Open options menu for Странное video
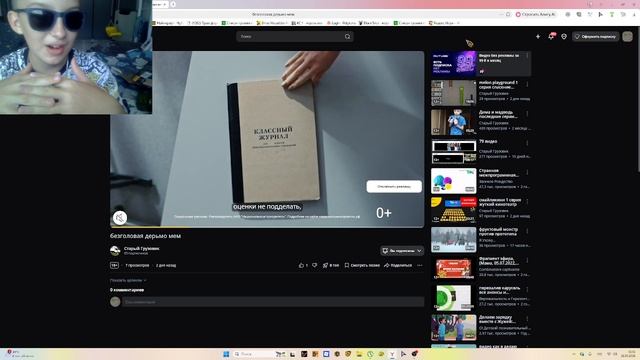The height and width of the screenshot is (360, 640). click(527, 173)
